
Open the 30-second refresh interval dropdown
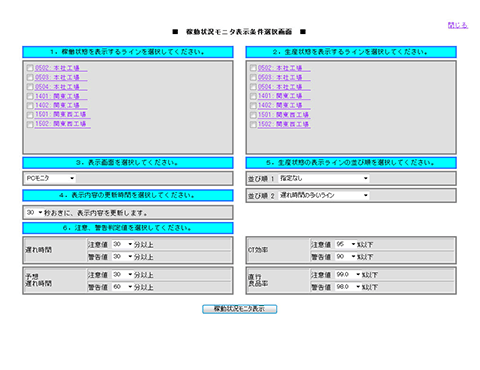coord(34,212)
